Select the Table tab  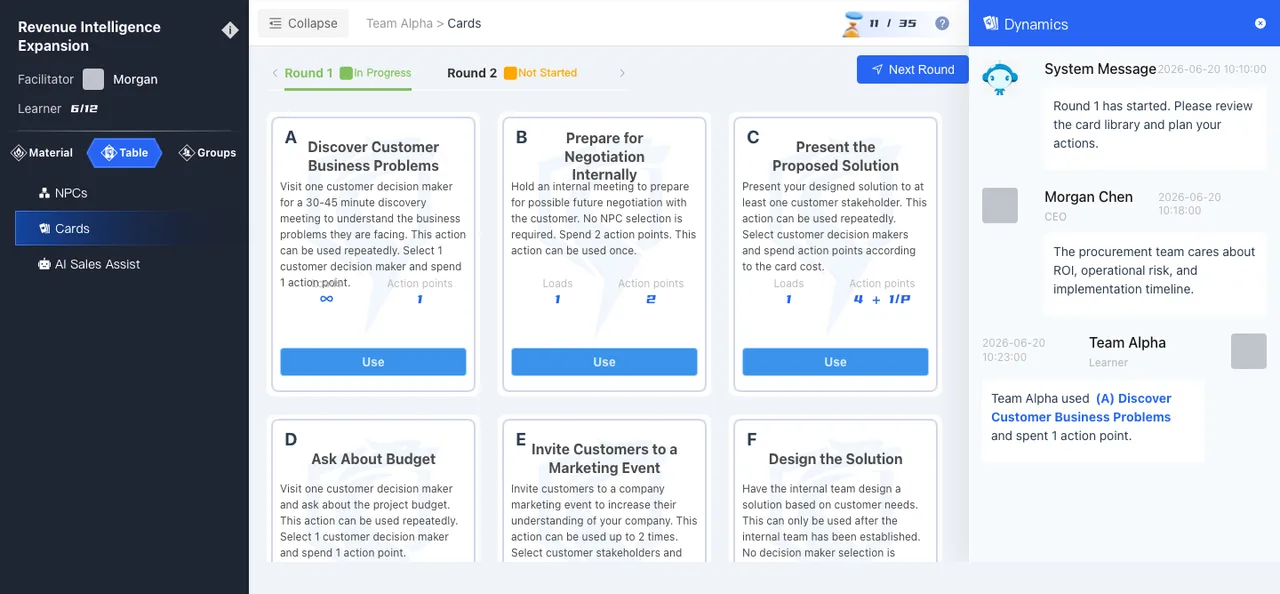pos(124,153)
